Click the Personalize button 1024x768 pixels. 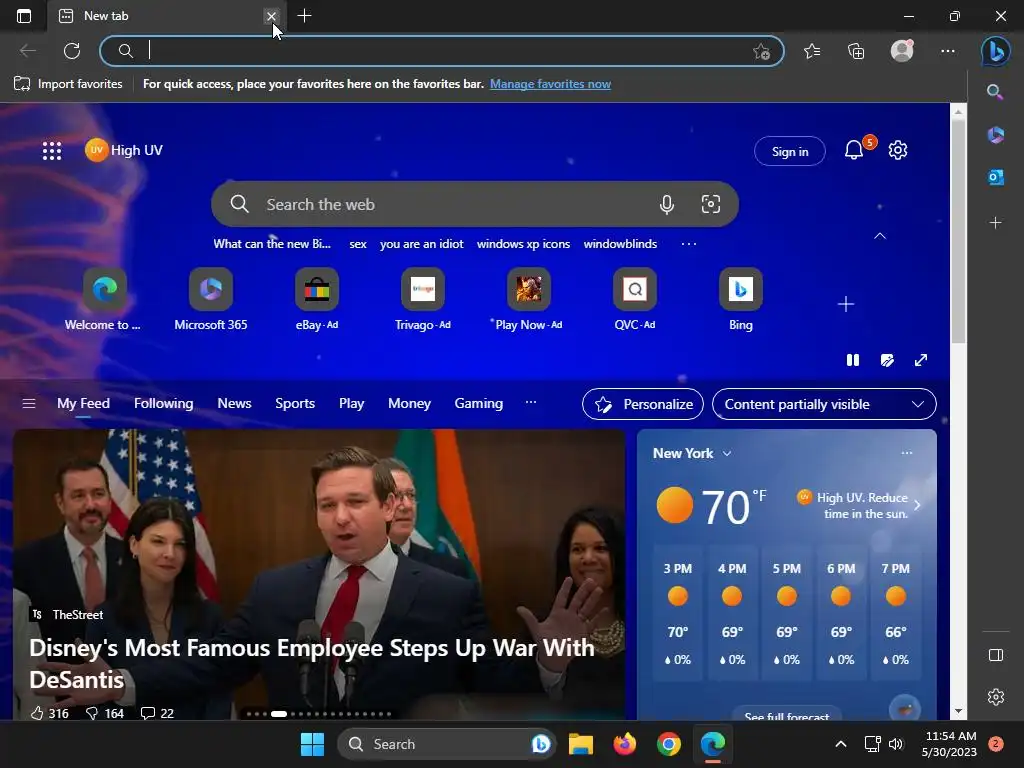coord(643,404)
